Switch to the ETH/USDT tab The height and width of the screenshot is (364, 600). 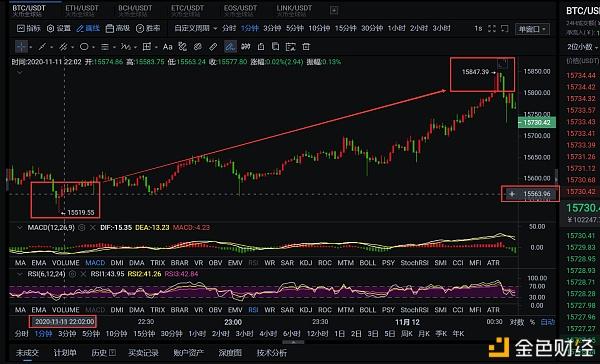point(82,10)
